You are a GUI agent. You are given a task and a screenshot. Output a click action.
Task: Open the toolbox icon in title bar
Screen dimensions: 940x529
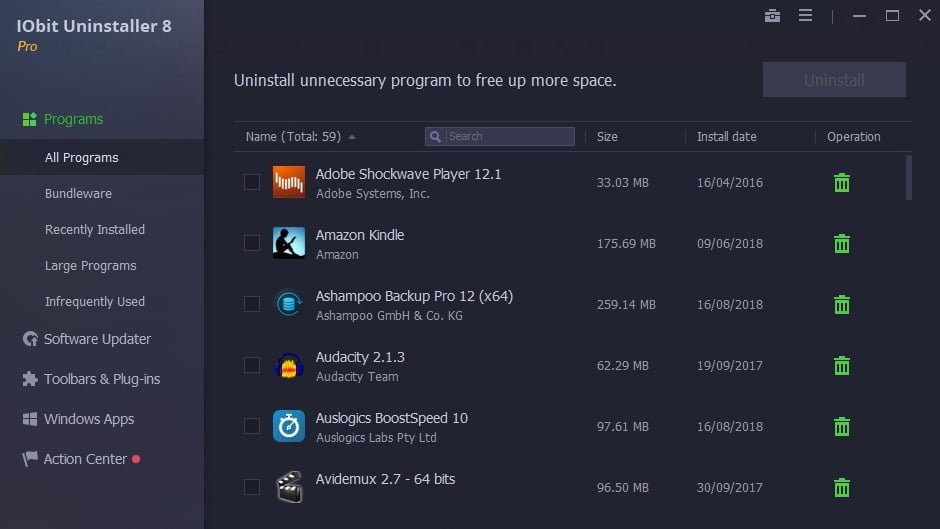click(772, 16)
